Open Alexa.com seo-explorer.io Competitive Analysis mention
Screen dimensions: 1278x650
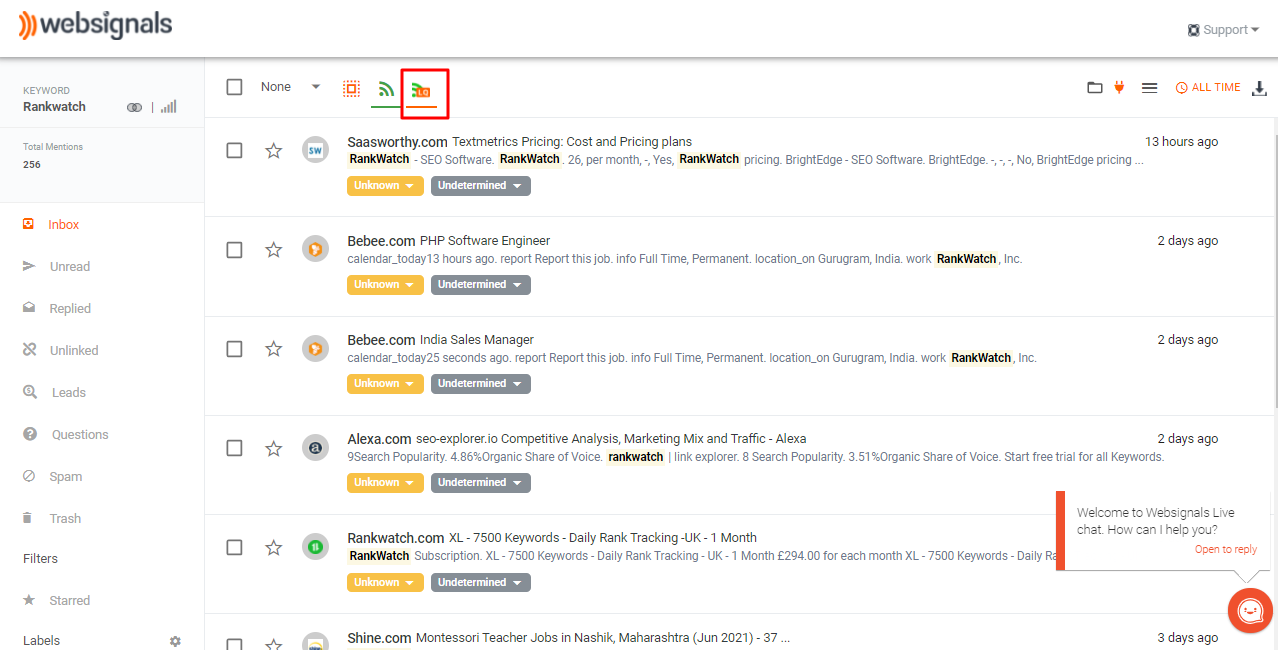576,438
